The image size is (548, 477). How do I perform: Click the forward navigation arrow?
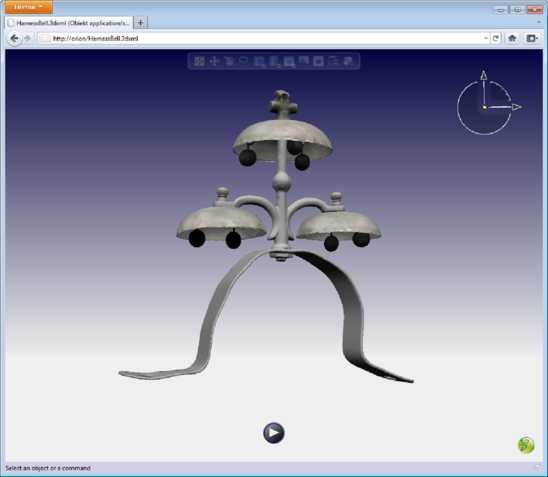coord(28,38)
